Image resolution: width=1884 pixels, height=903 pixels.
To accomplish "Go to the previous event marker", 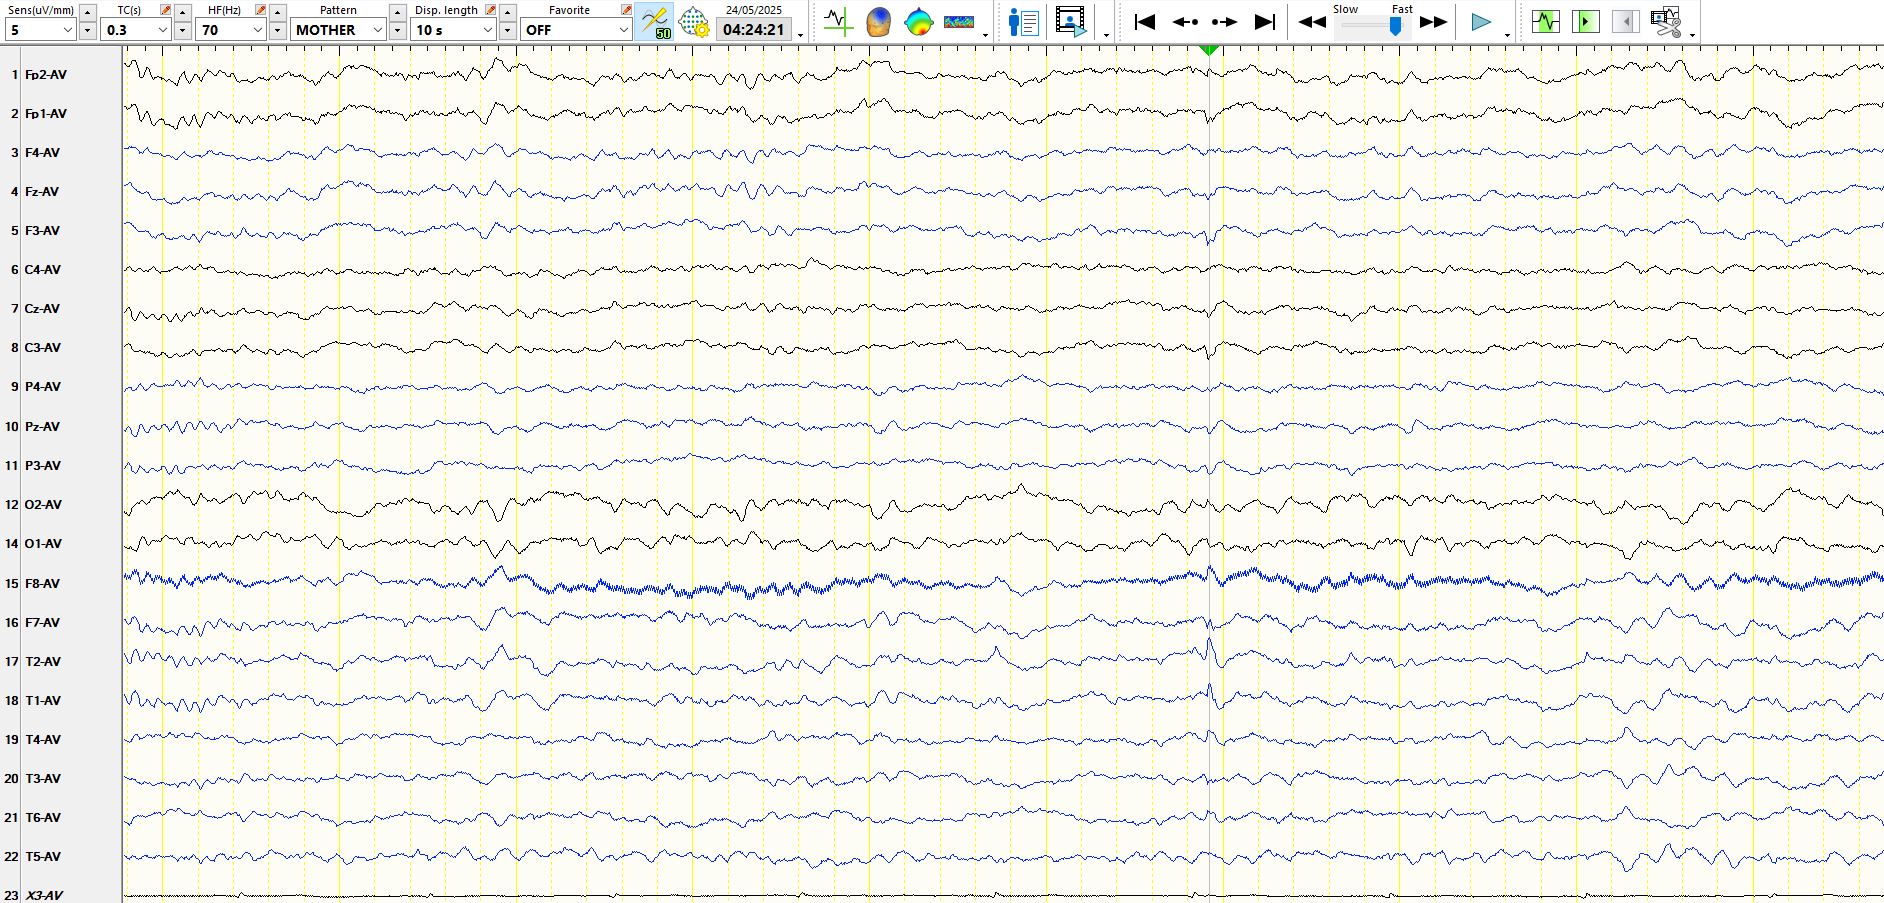I will pos(1185,21).
